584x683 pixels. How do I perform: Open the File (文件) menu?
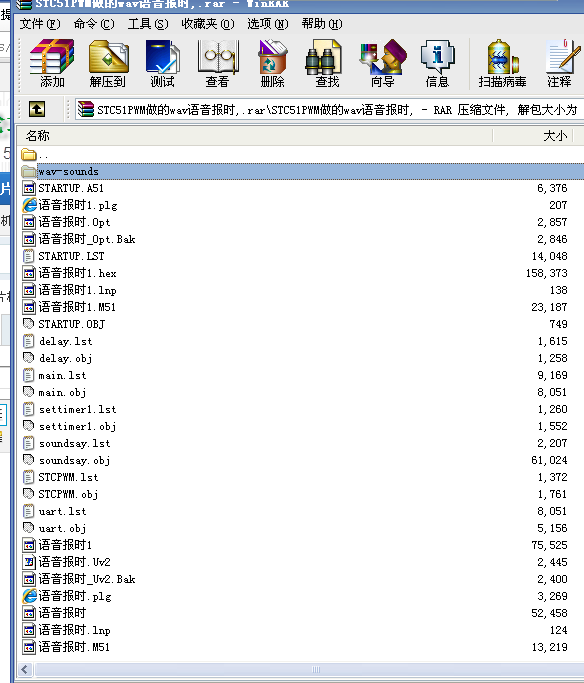click(x=40, y=24)
